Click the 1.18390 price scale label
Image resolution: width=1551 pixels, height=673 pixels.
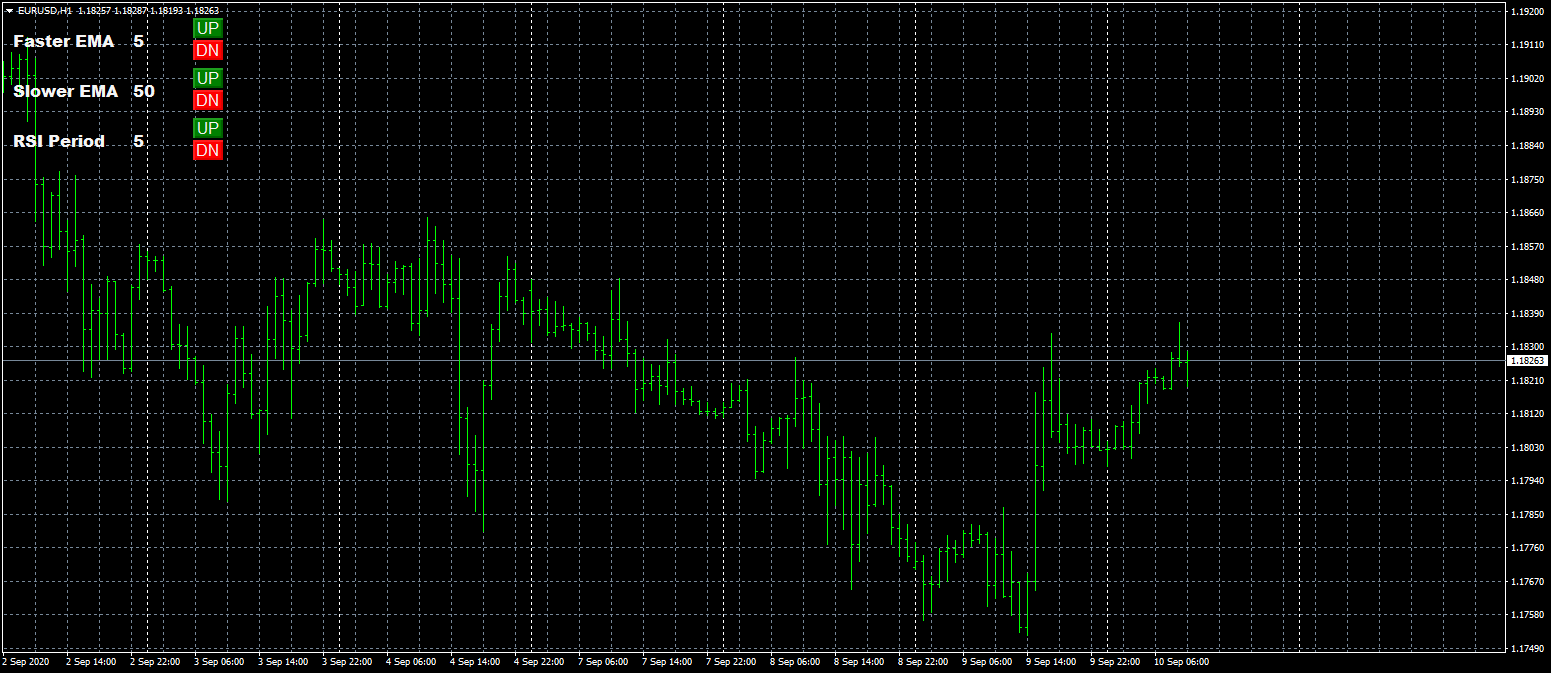[1526, 313]
